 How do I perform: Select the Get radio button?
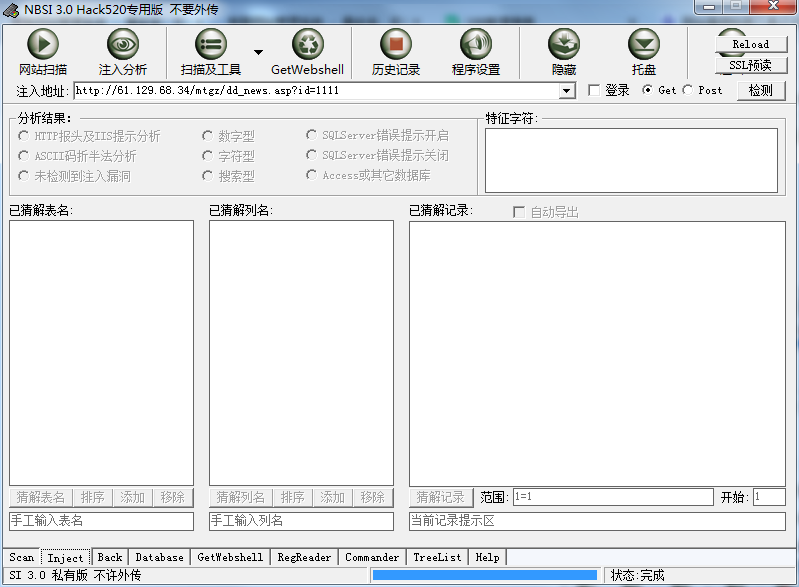647,90
